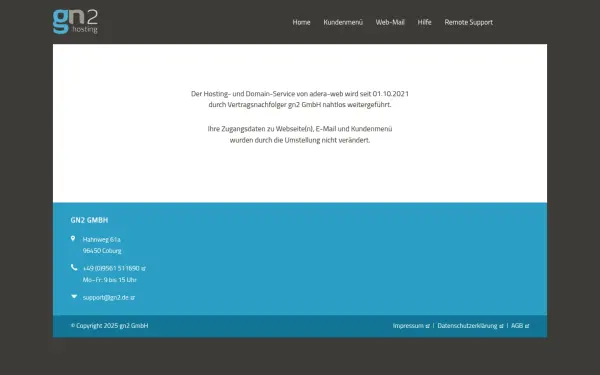Click the Copyright 2025 gn2 GmbH text
Screen dimensions: 600x375
click(109, 326)
